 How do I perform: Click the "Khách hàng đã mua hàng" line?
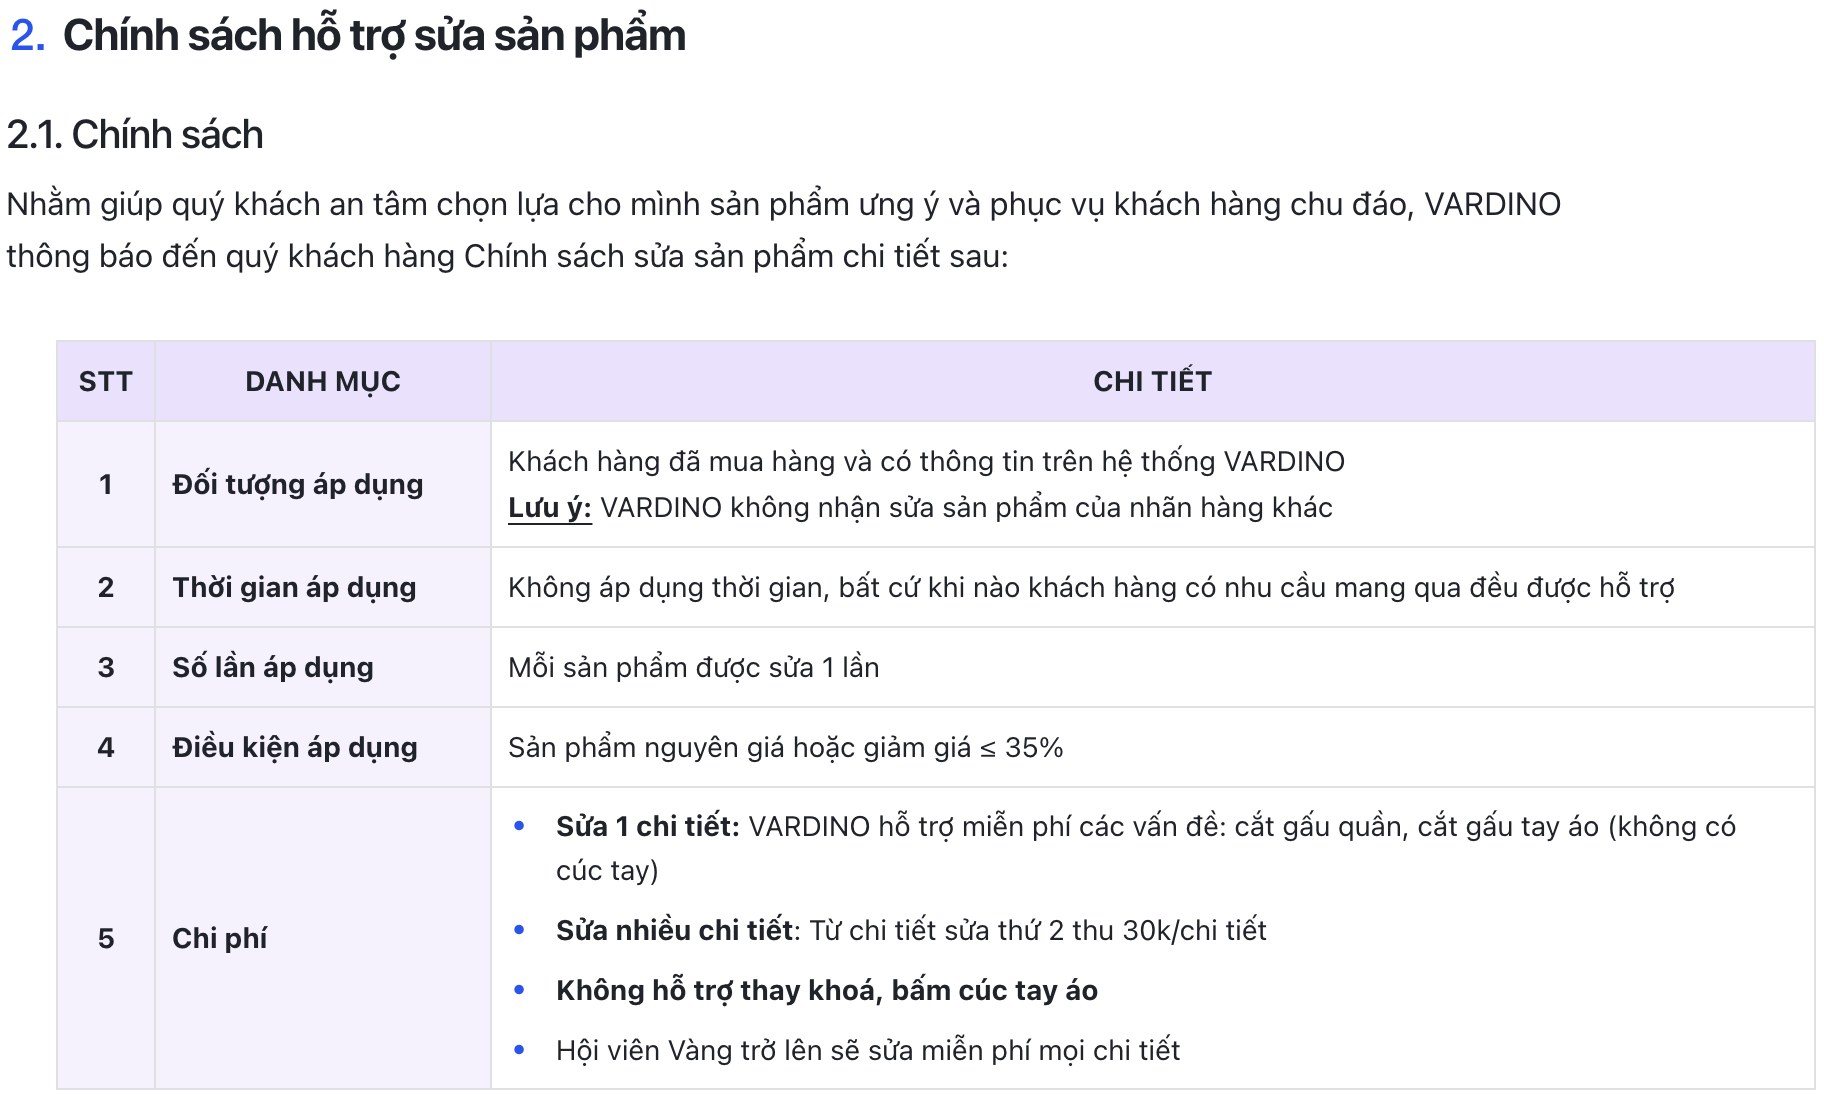(x=925, y=462)
